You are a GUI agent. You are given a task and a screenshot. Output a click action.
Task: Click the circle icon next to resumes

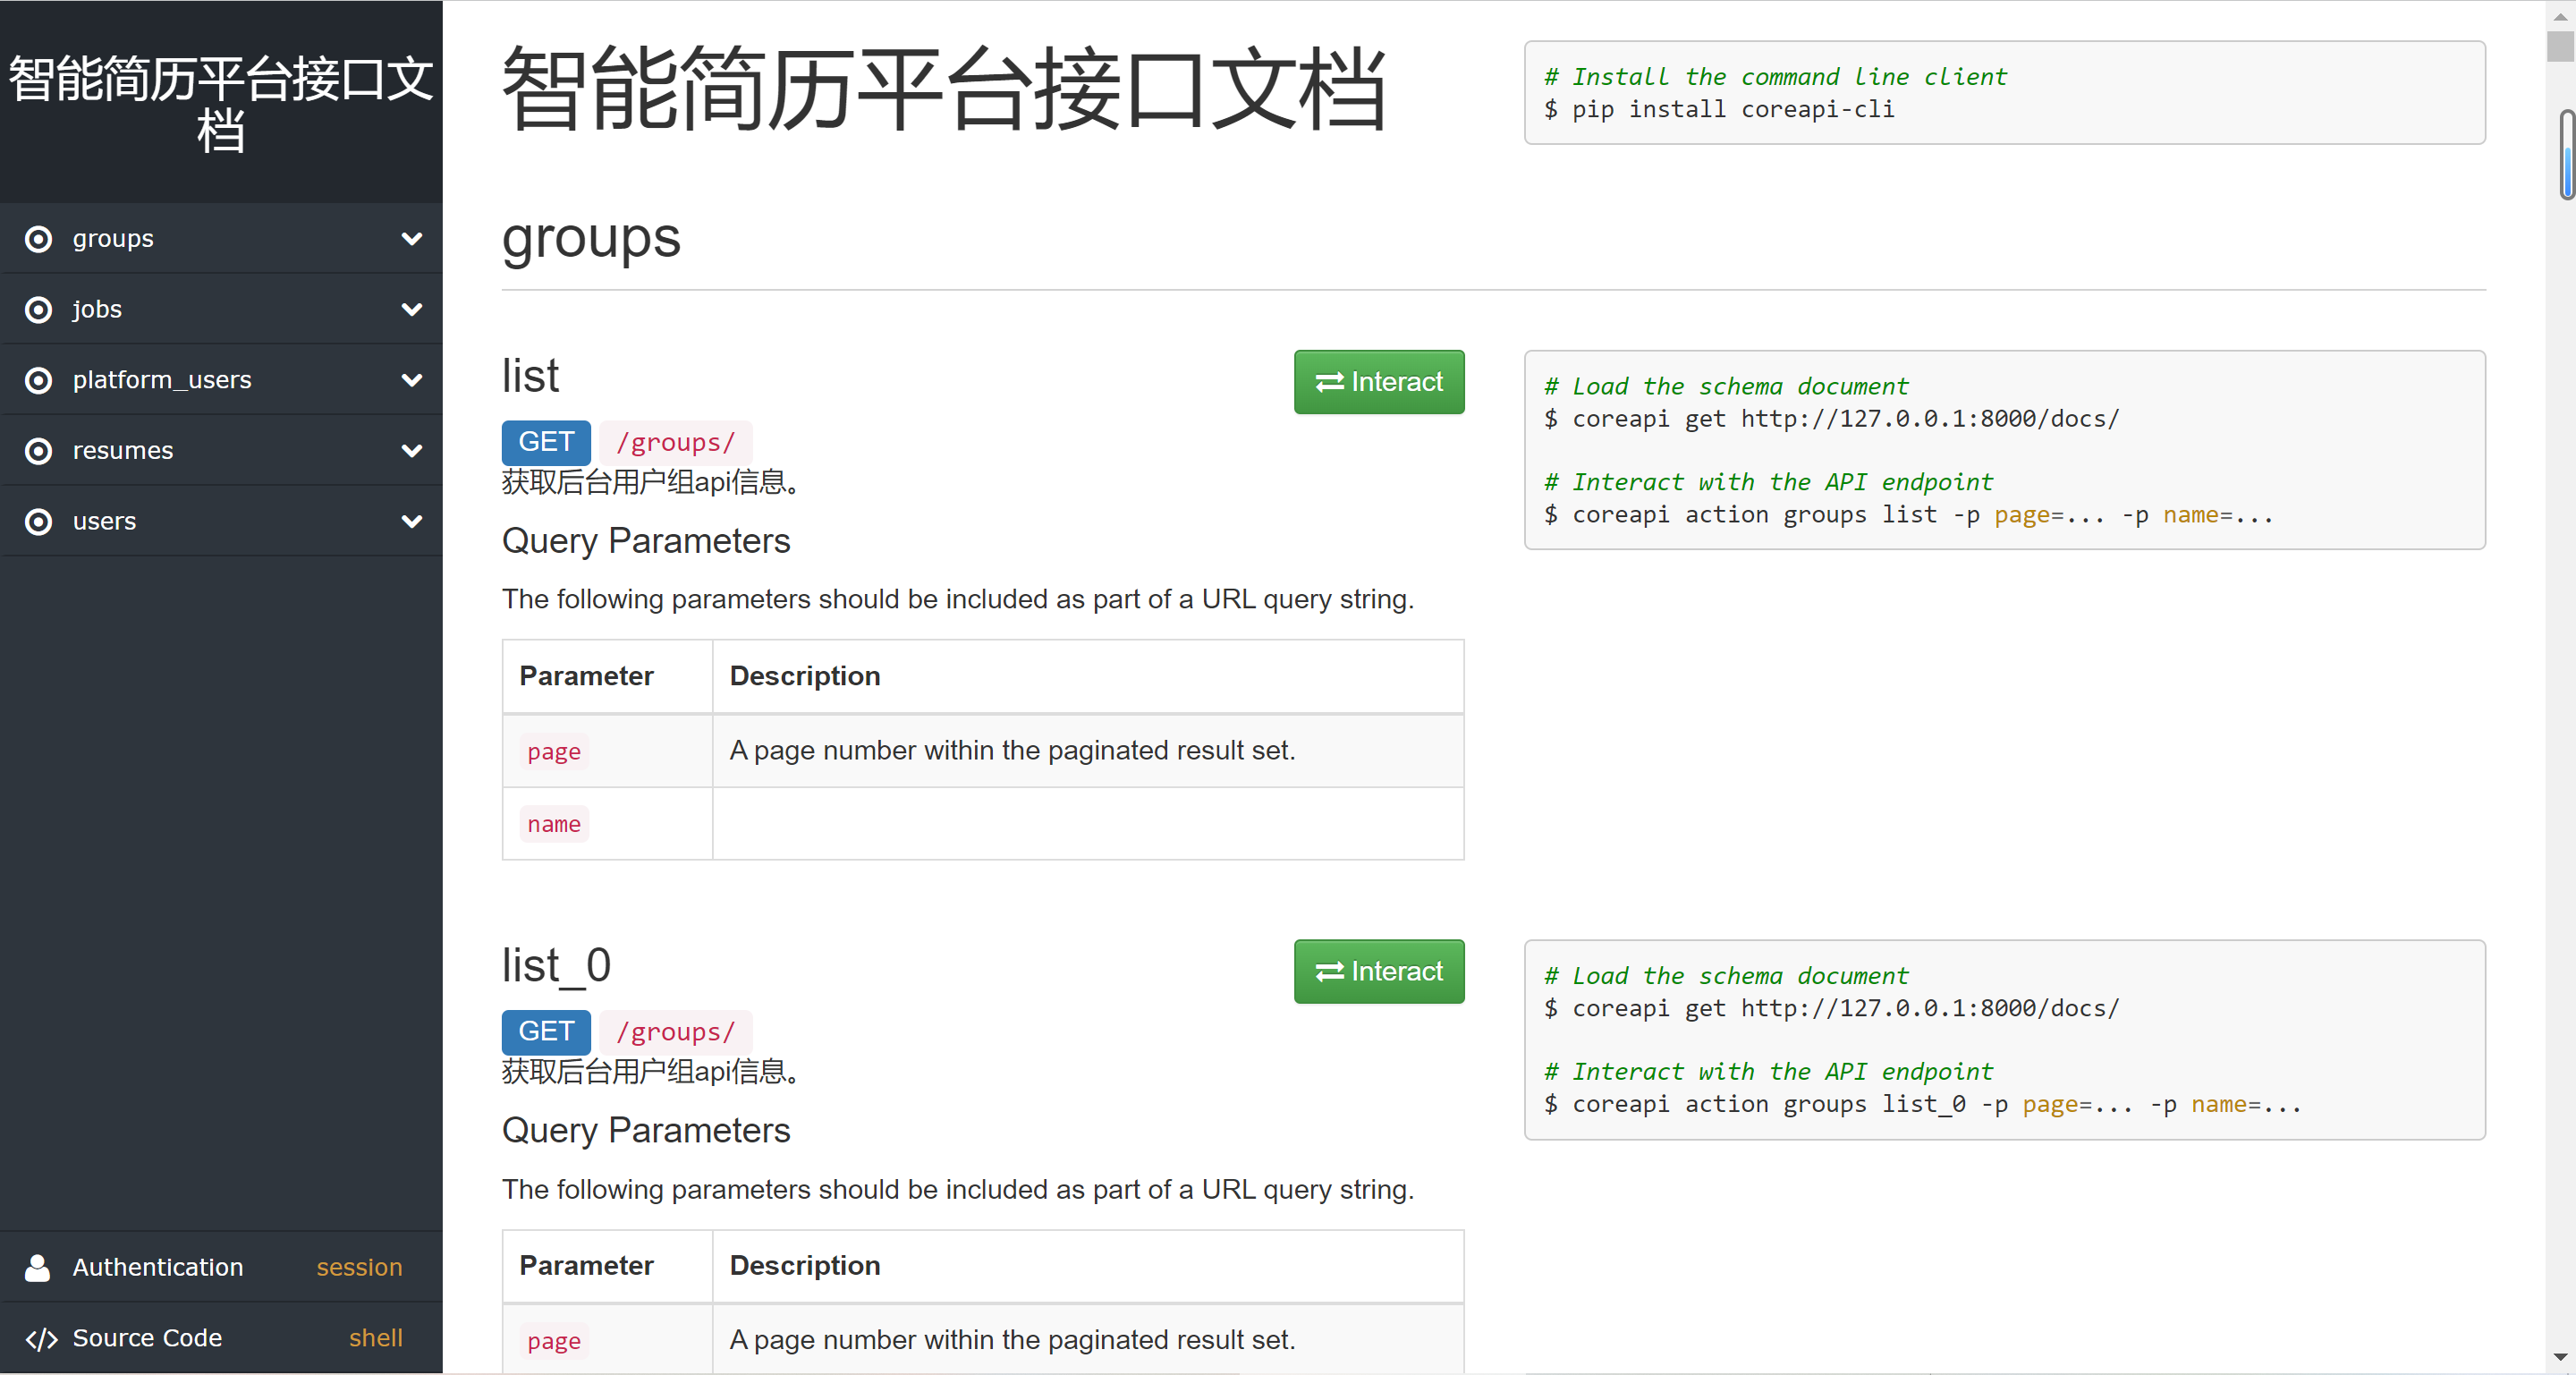(38, 451)
